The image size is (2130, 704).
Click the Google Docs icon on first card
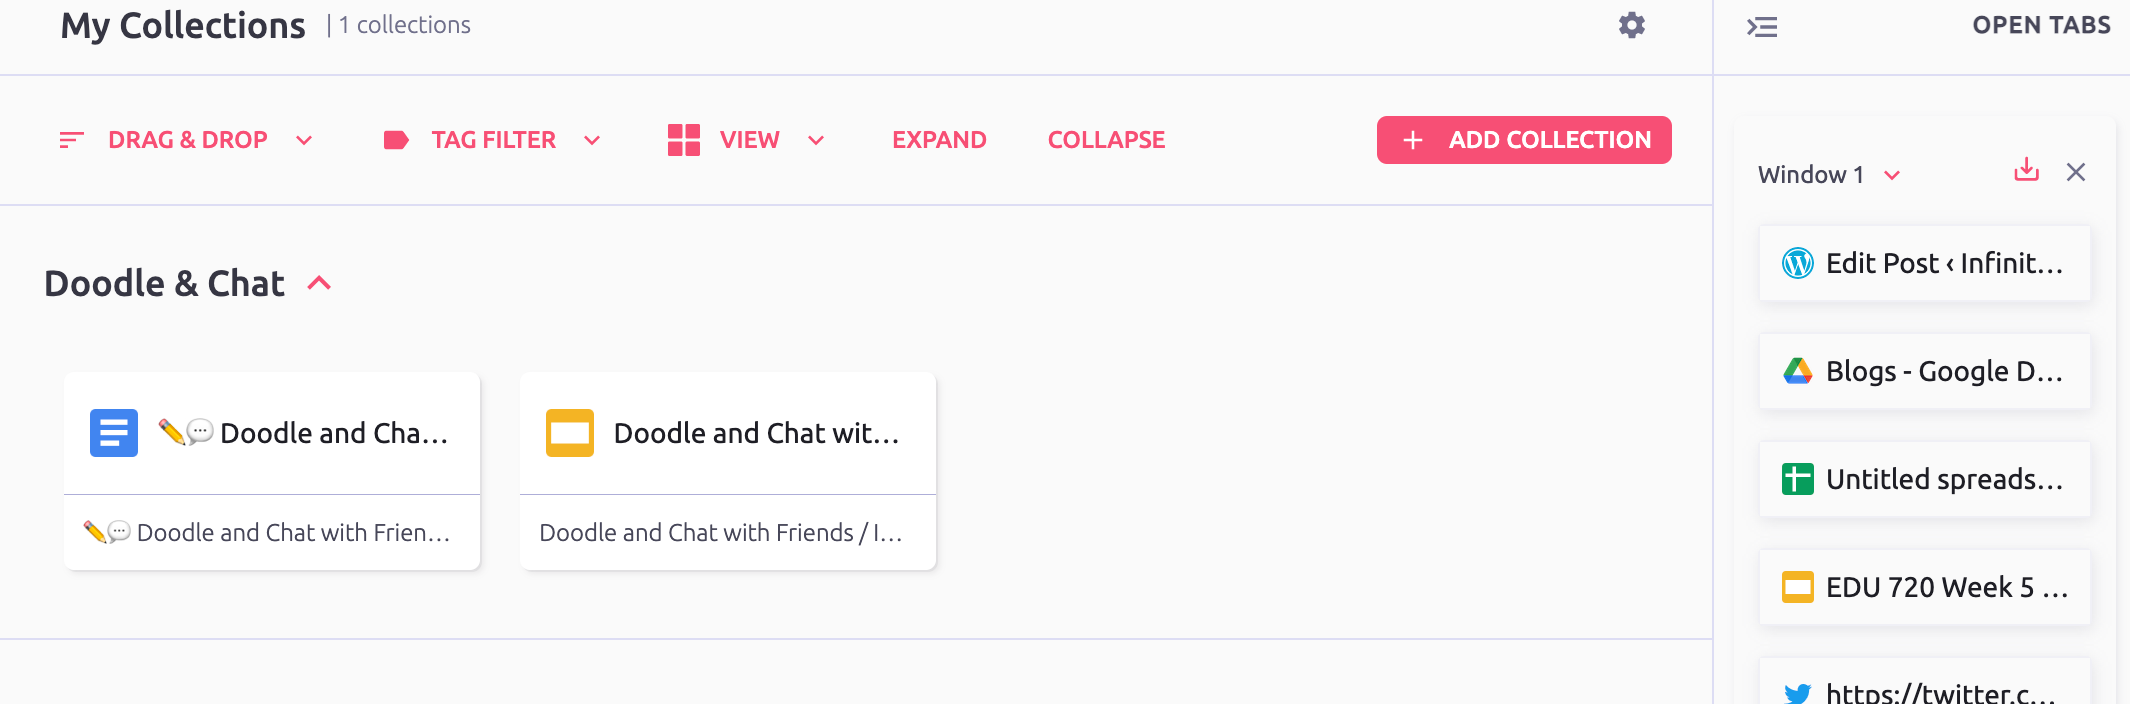(114, 433)
